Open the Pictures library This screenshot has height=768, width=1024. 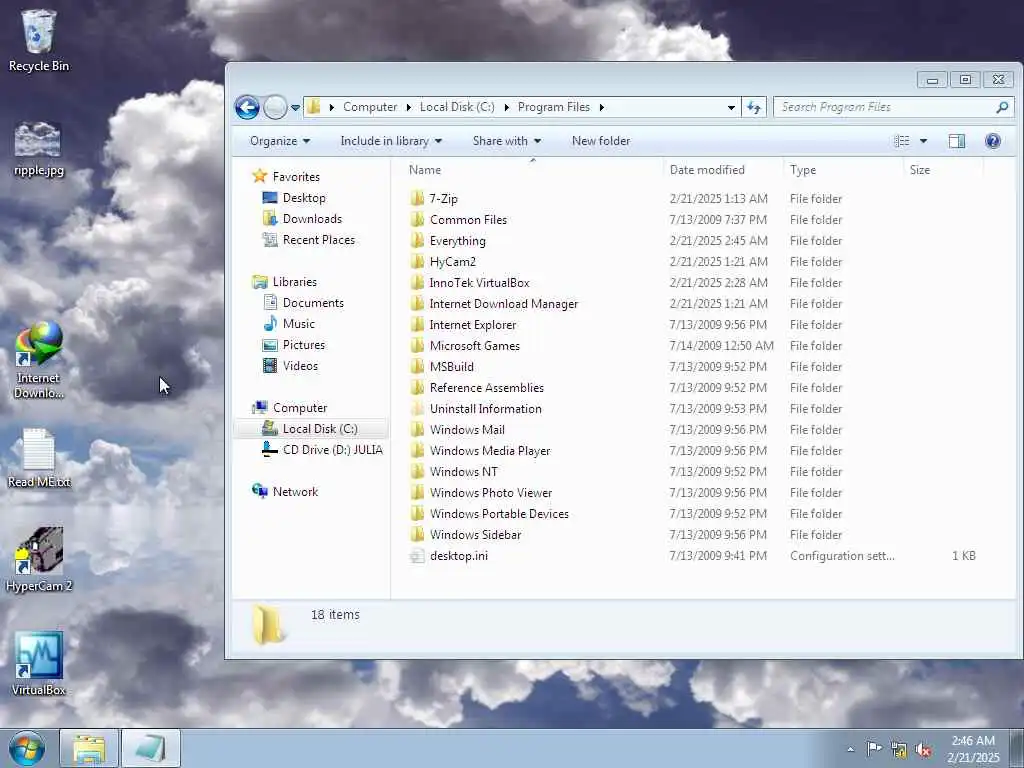coord(304,345)
